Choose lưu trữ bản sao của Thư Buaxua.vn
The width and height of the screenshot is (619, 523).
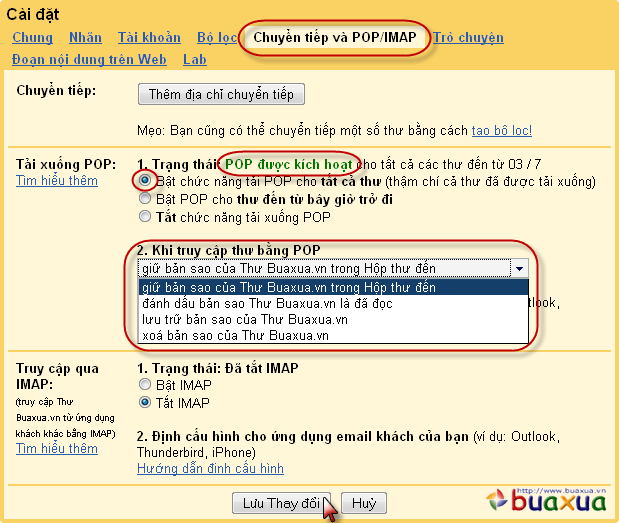coord(333,319)
